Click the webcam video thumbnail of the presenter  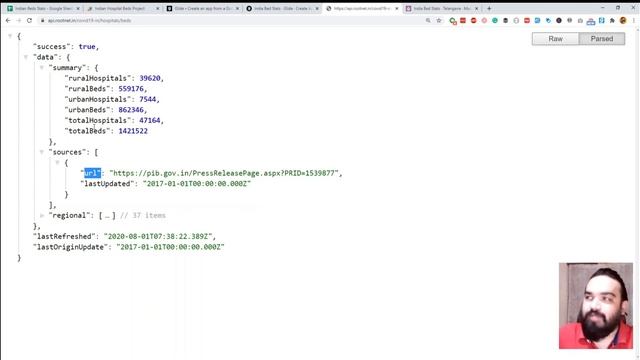pos(596,306)
